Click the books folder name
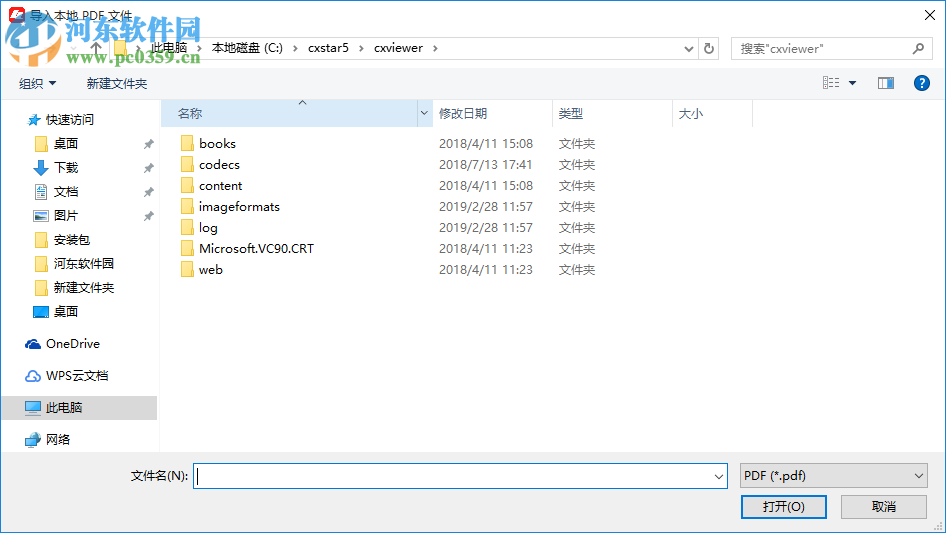 (217, 144)
